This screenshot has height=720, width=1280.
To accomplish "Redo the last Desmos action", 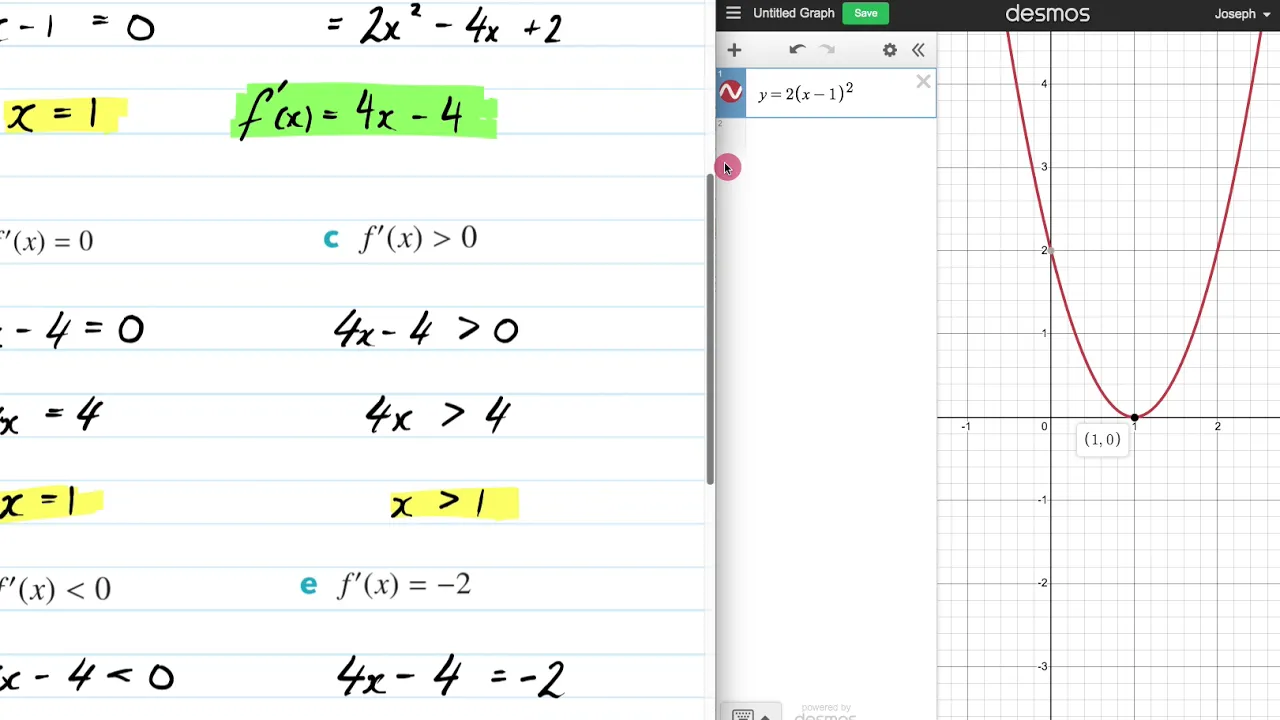I will tap(827, 50).
